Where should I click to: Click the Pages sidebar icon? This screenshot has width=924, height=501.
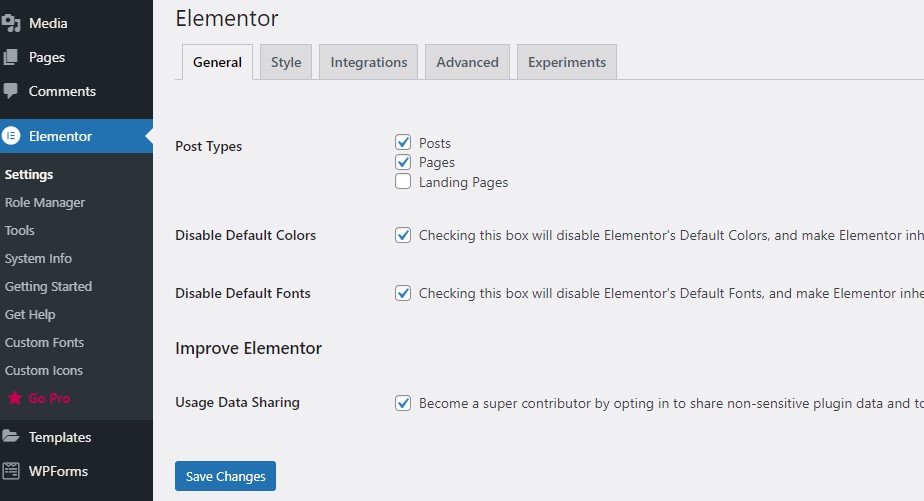(11, 57)
